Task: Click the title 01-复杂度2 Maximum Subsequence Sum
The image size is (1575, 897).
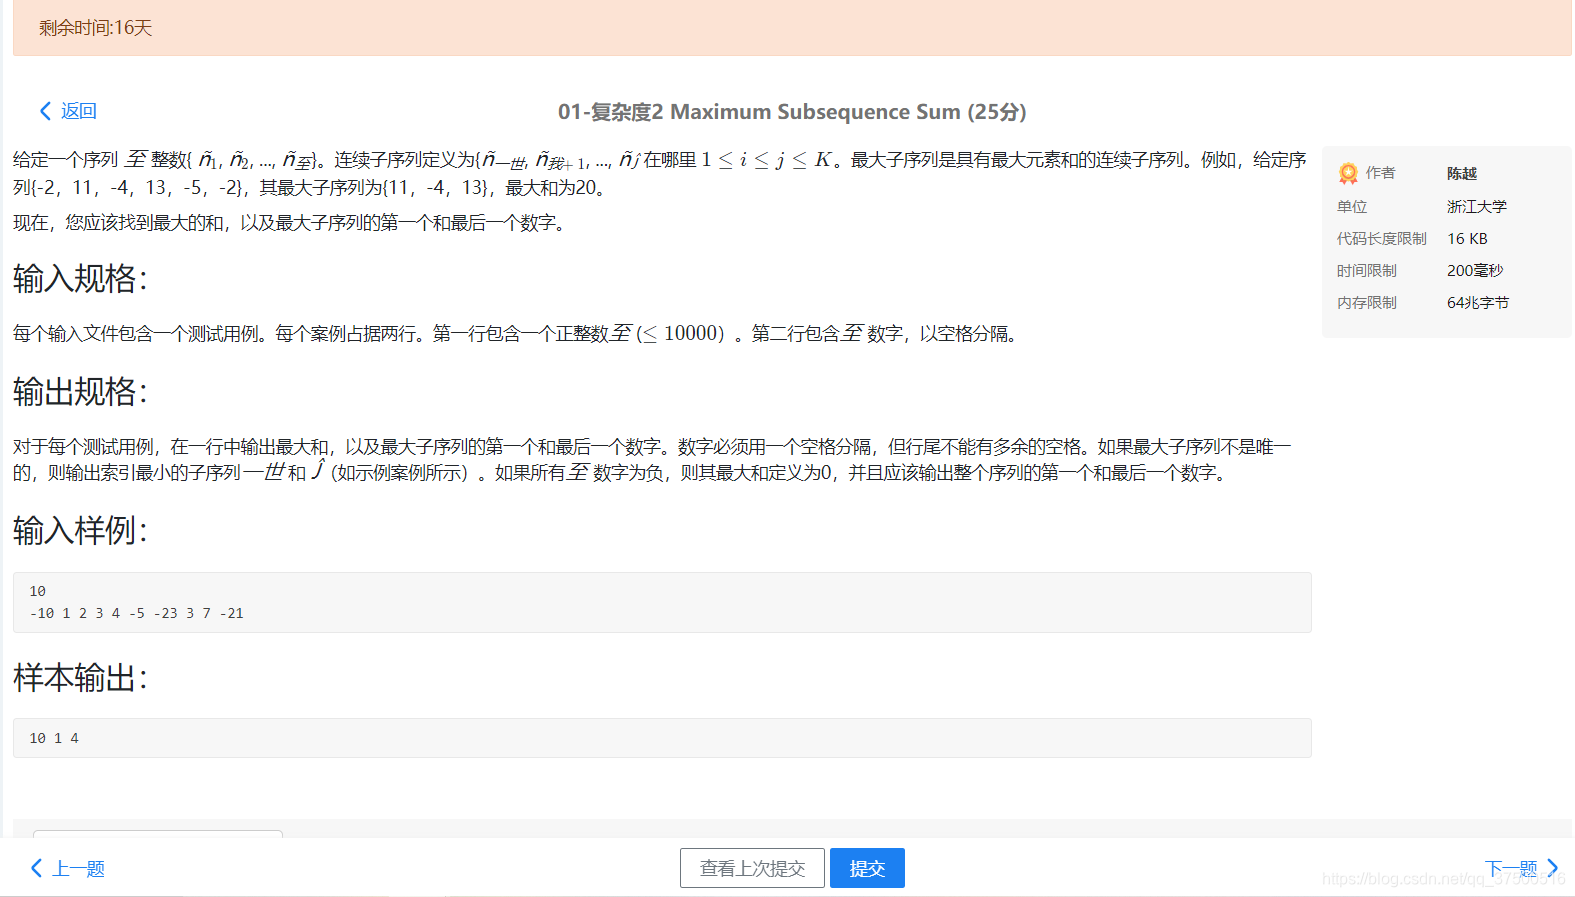Action: pyautogui.click(x=792, y=112)
